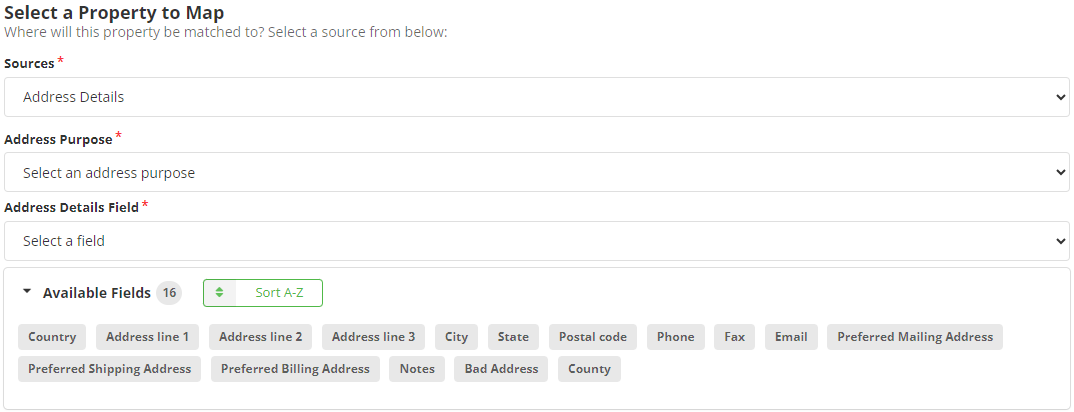Collapse the Available Fields section

point(27,292)
